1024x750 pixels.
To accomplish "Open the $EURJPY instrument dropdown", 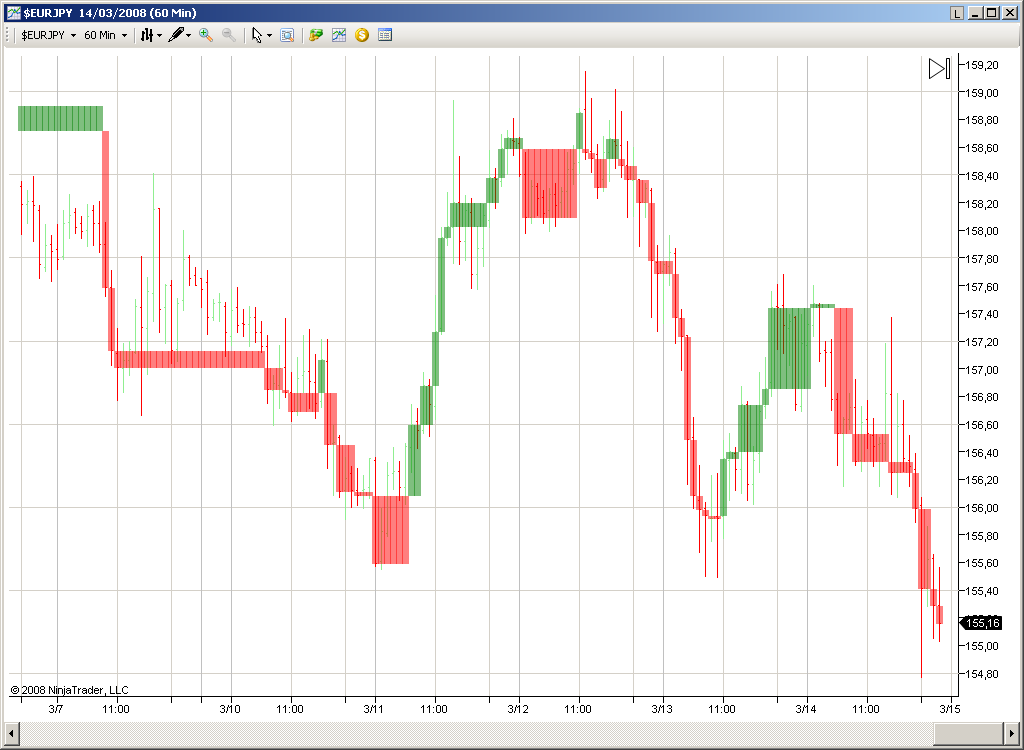I will click(x=48, y=35).
